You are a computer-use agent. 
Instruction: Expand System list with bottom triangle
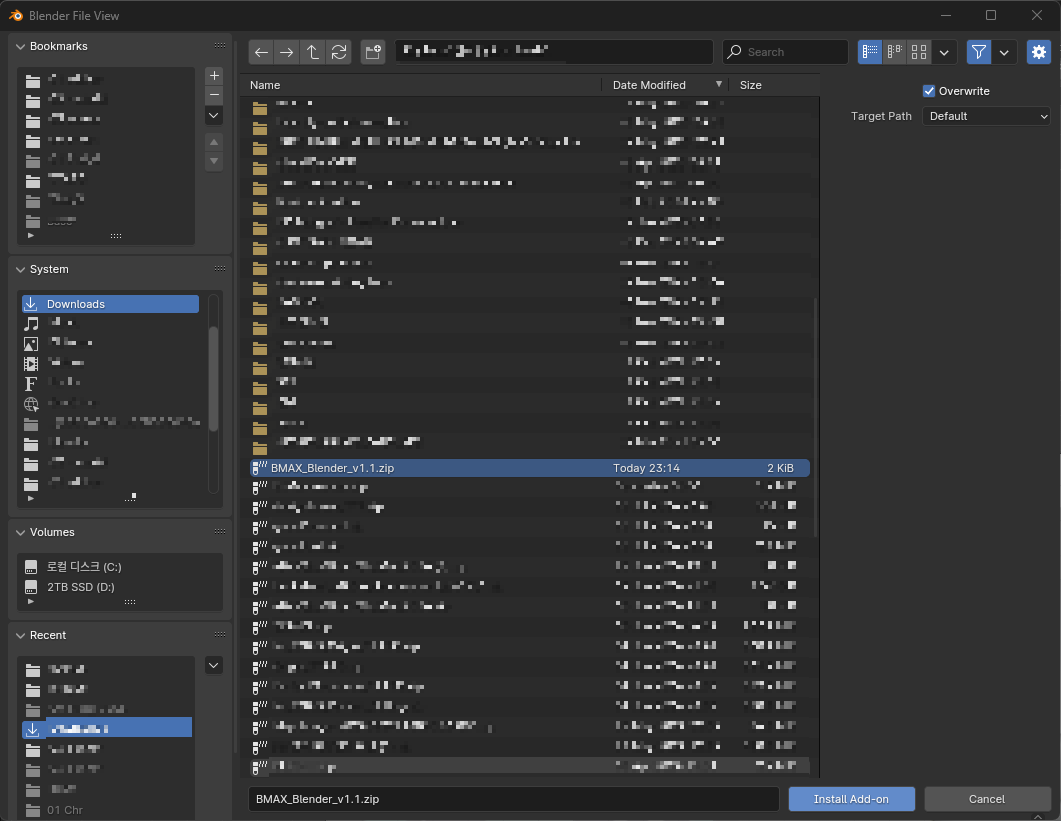pyautogui.click(x=30, y=498)
